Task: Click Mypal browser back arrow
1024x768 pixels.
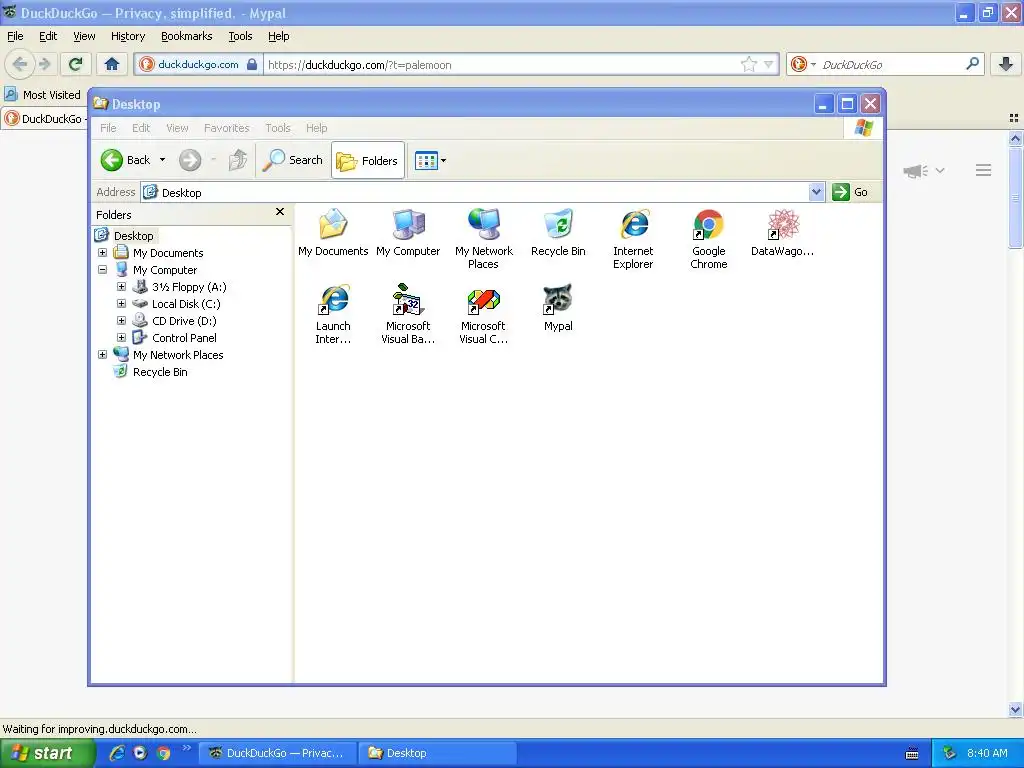Action: (20, 64)
